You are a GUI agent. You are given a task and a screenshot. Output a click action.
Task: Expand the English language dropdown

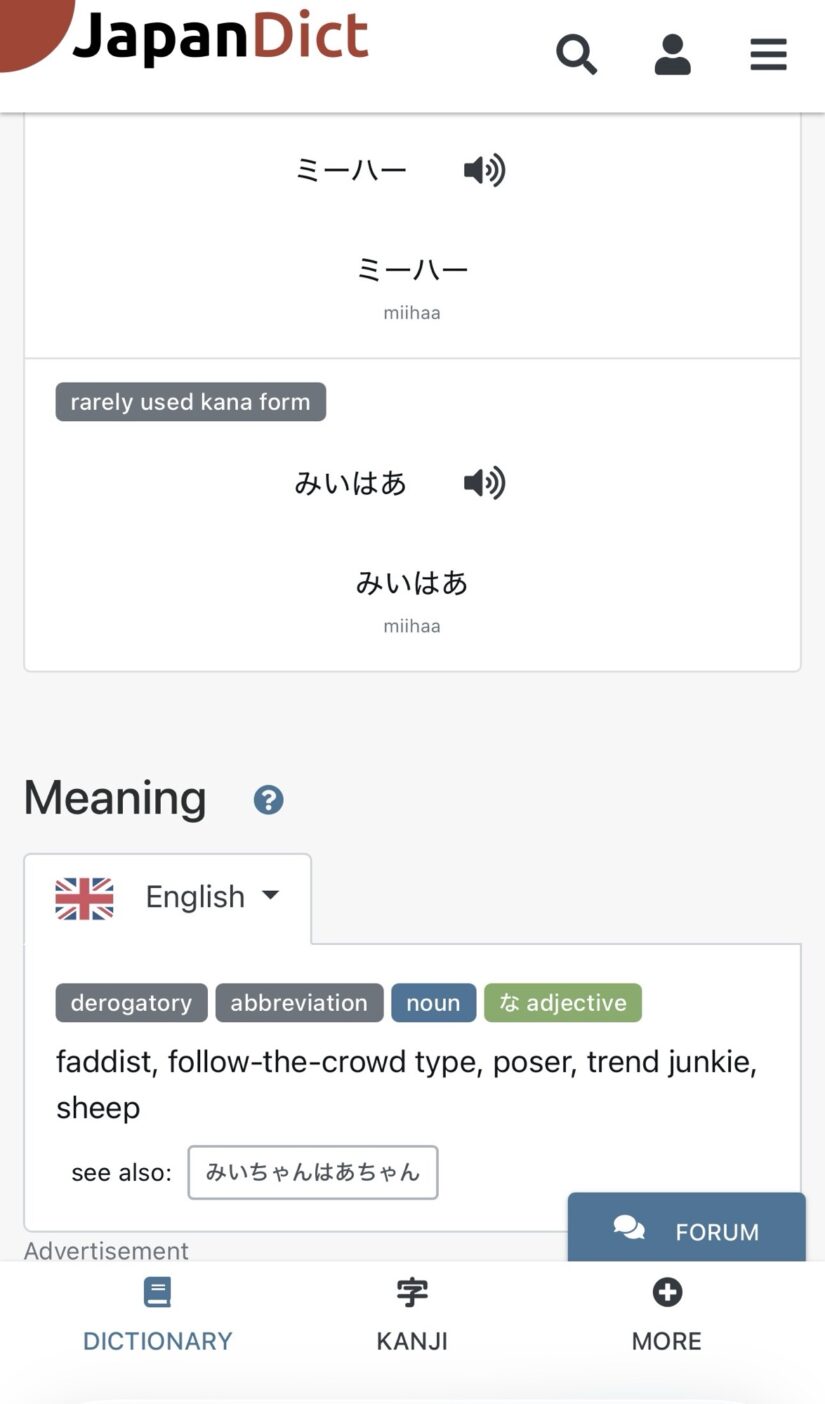(x=213, y=897)
